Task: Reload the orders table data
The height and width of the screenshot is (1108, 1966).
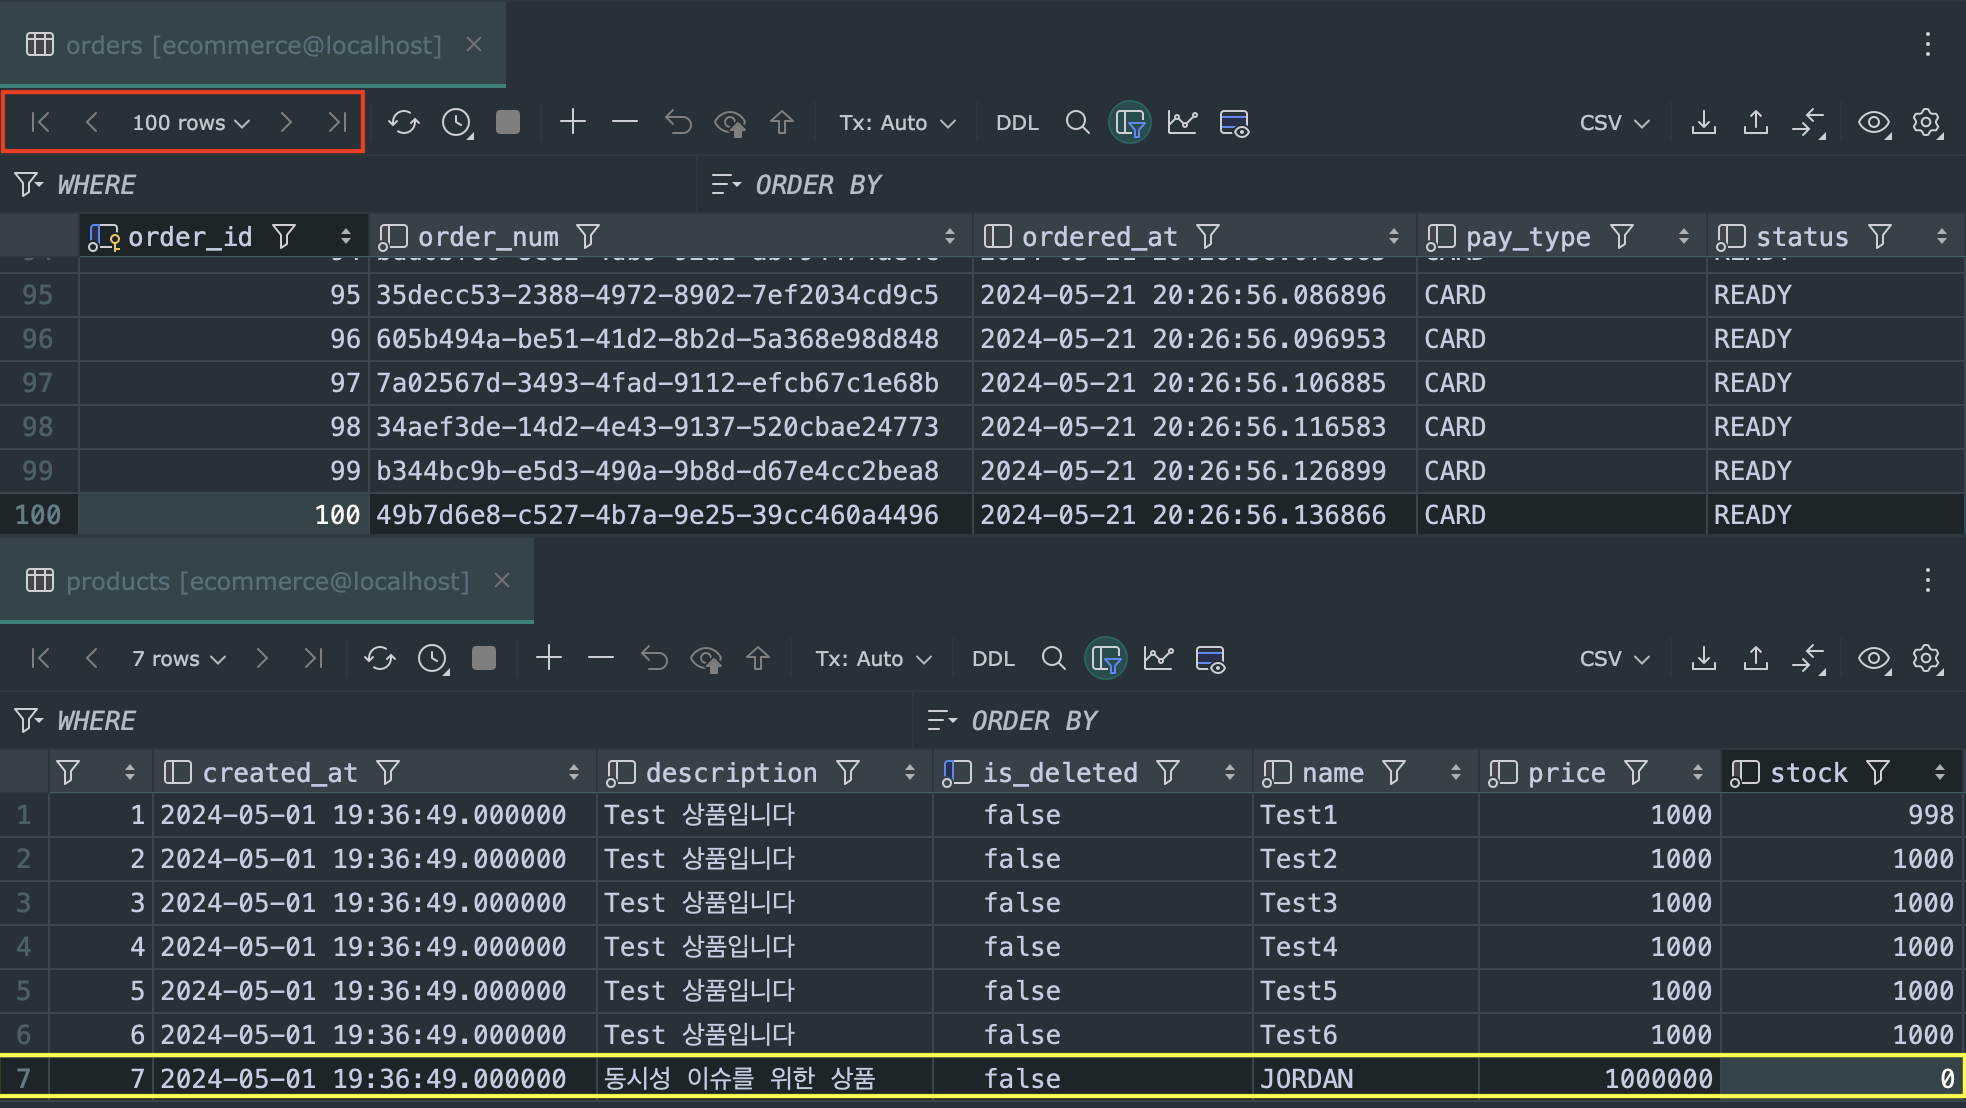Action: [x=403, y=123]
